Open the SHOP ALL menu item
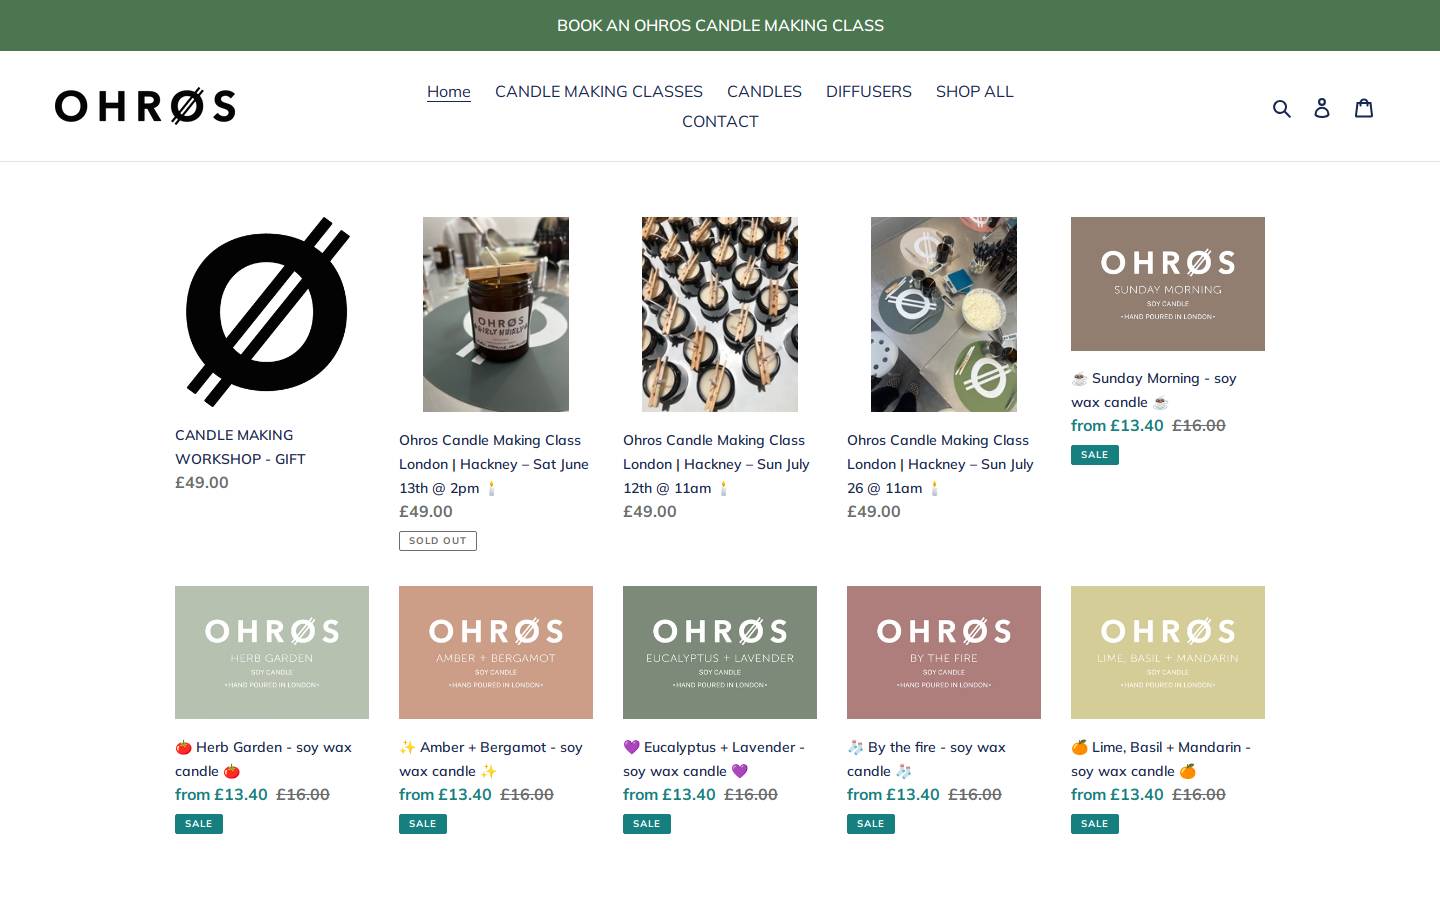Image resolution: width=1440 pixels, height=900 pixels. point(975,91)
